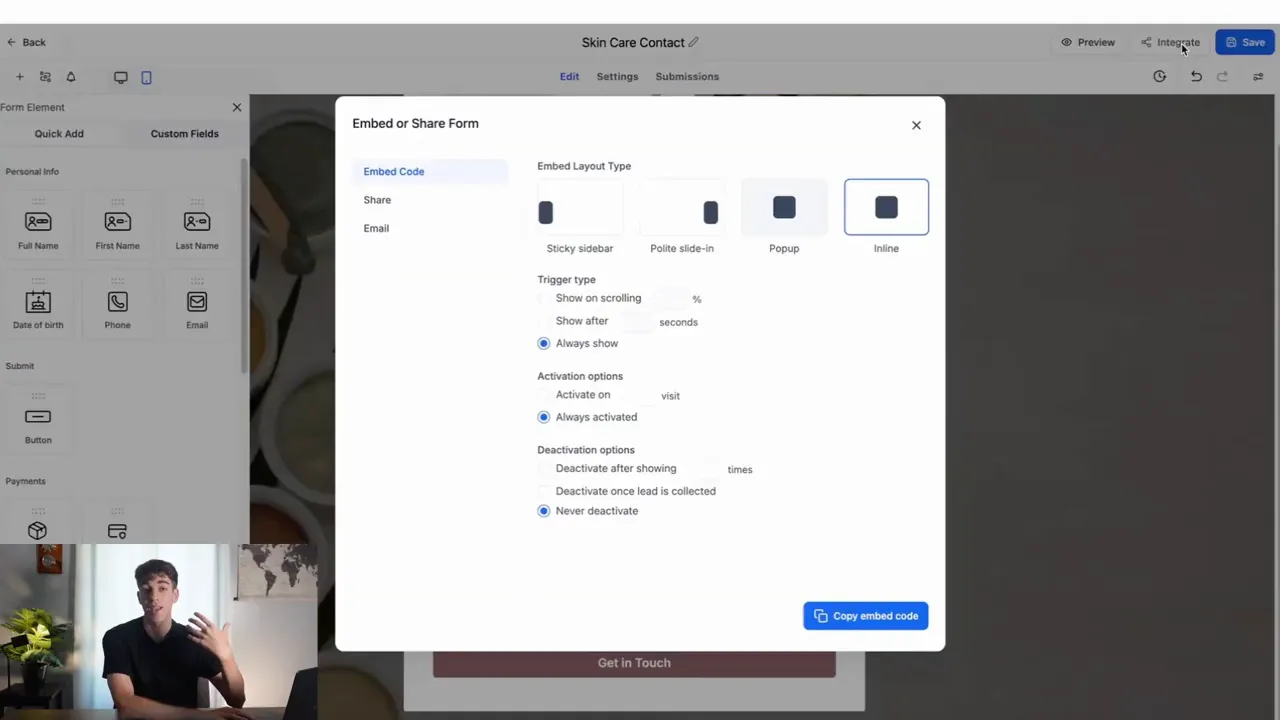Click Get in Touch form button

tap(634, 663)
